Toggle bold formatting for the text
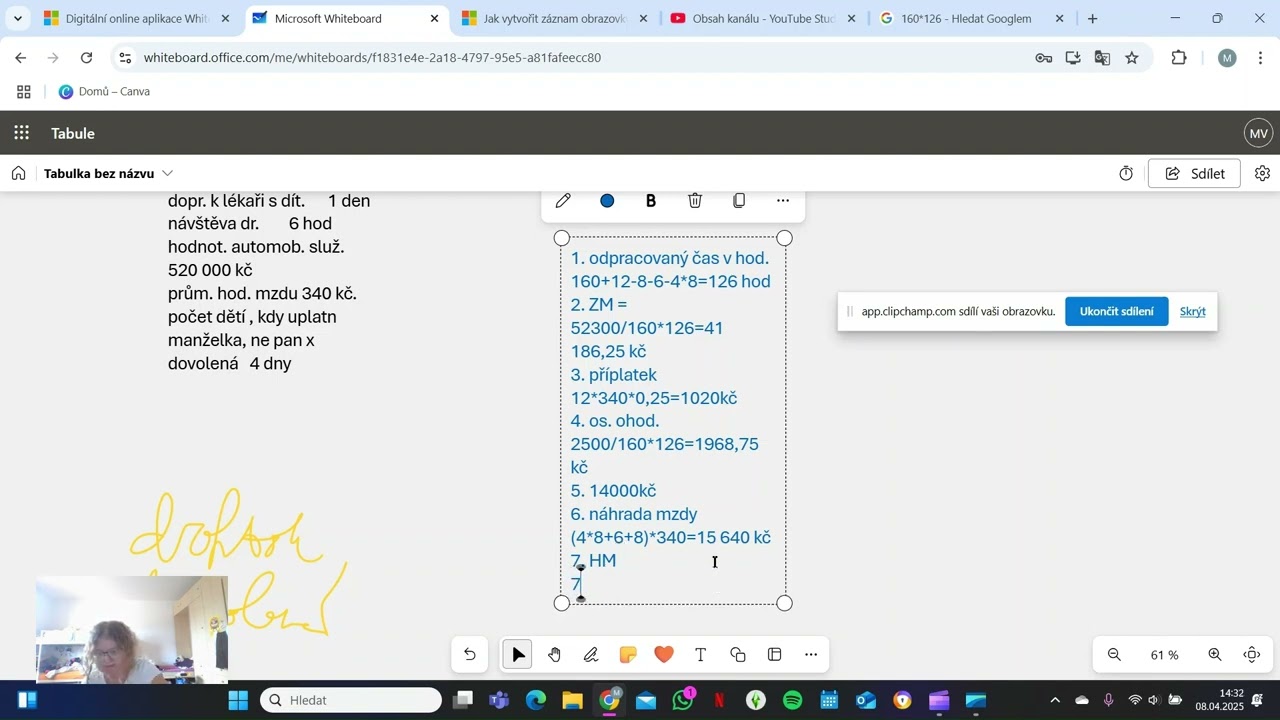Image resolution: width=1280 pixels, height=720 pixels. [651, 201]
